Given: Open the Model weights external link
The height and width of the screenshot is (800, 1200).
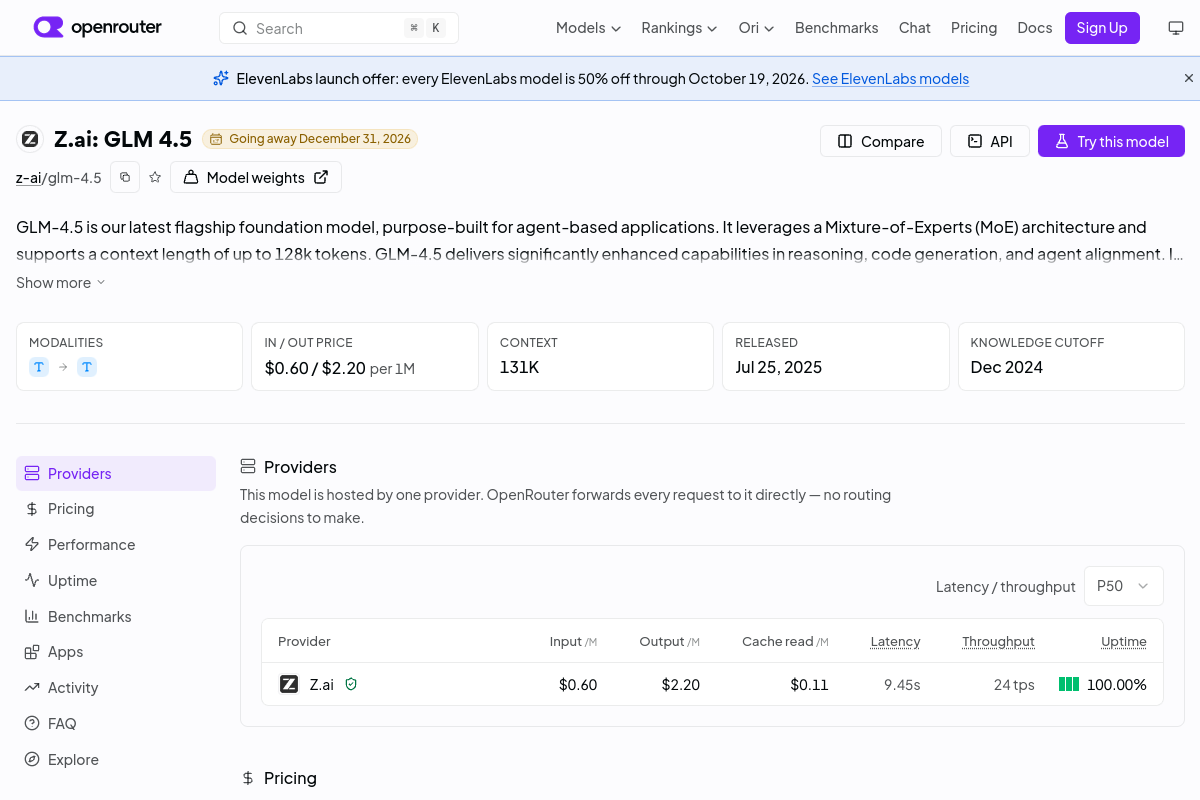Looking at the screenshot, I should [256, 177].
